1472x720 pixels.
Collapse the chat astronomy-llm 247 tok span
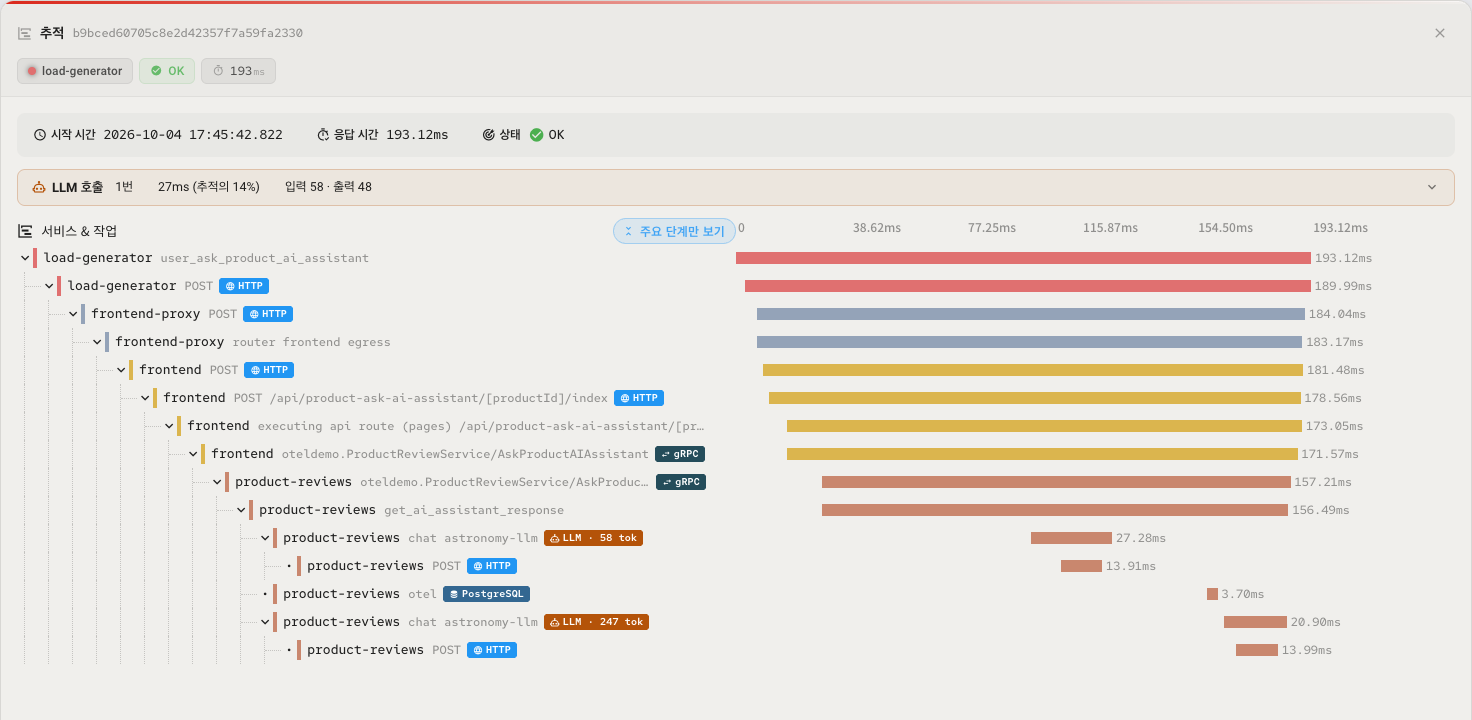265,622
